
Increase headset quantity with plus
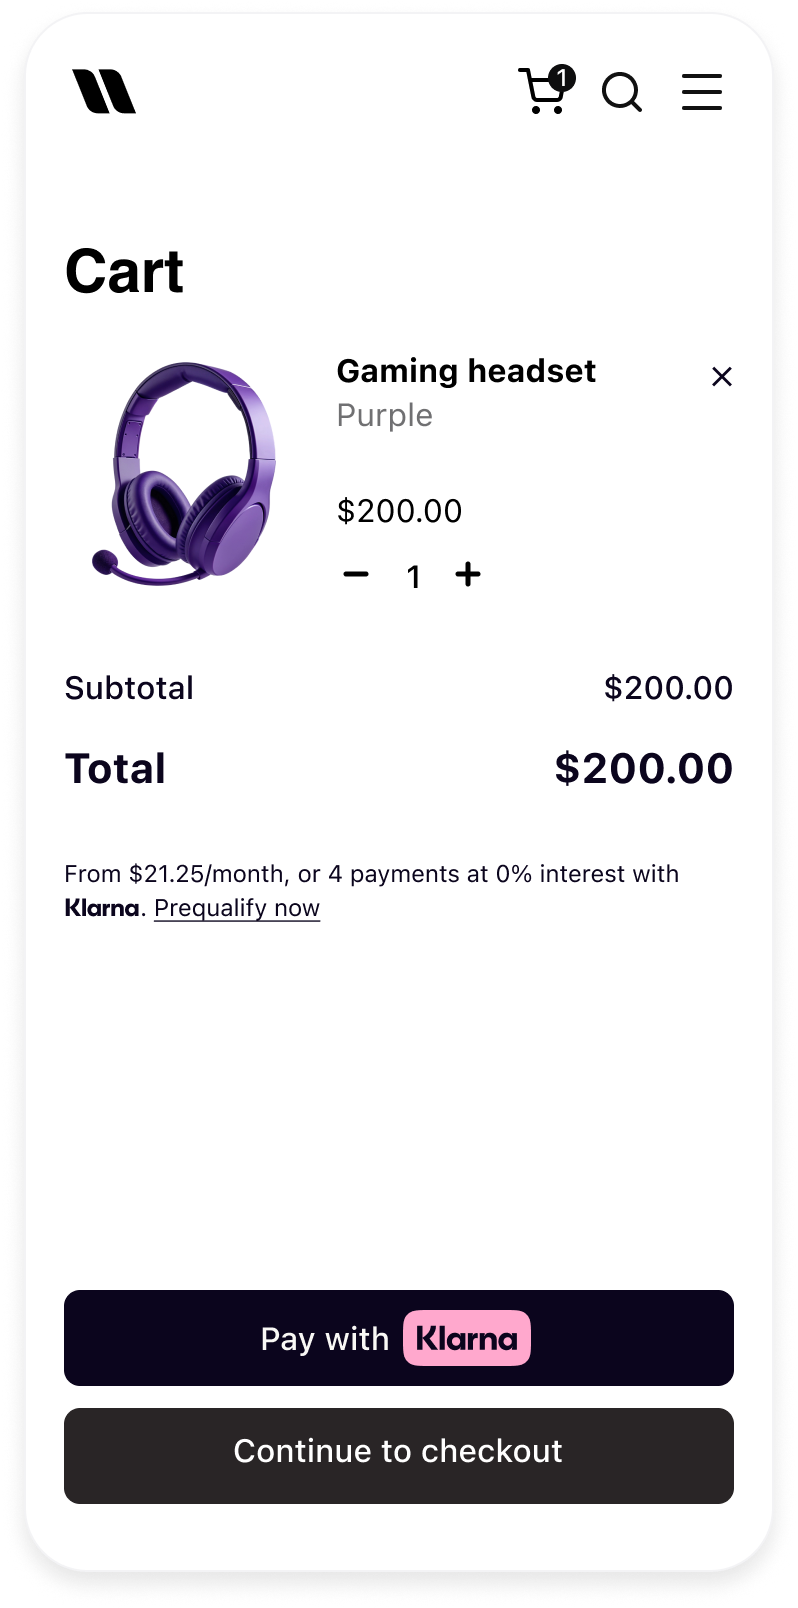pyautogui.click(x=468, y=574)
